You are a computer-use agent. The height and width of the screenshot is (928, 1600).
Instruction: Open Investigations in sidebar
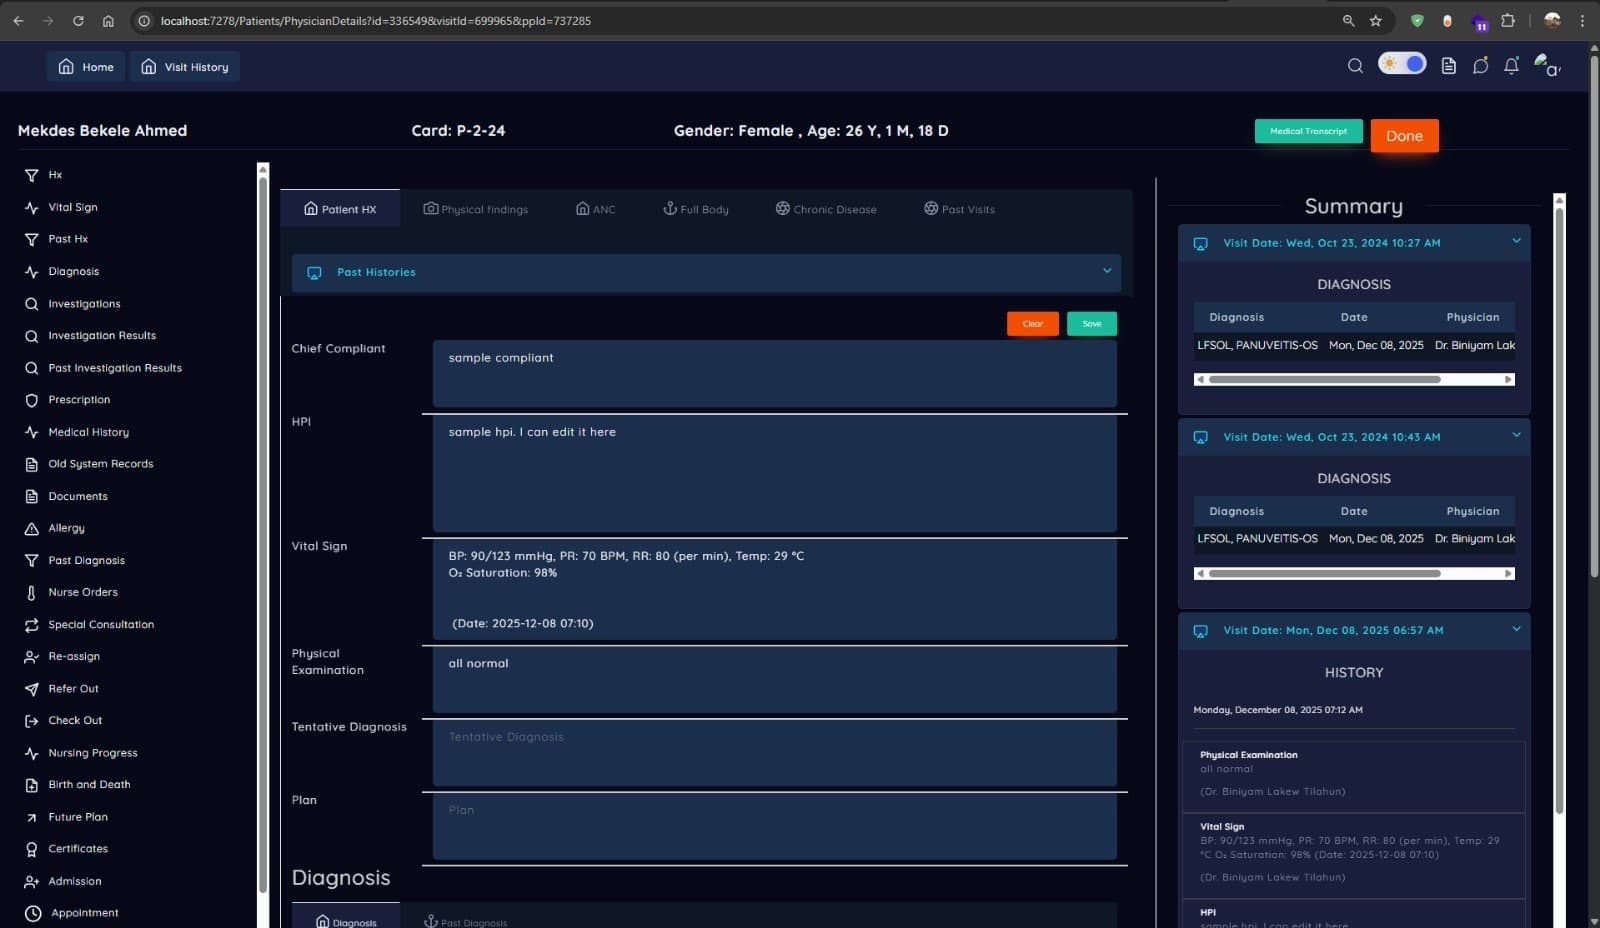(x=73, y=304)
